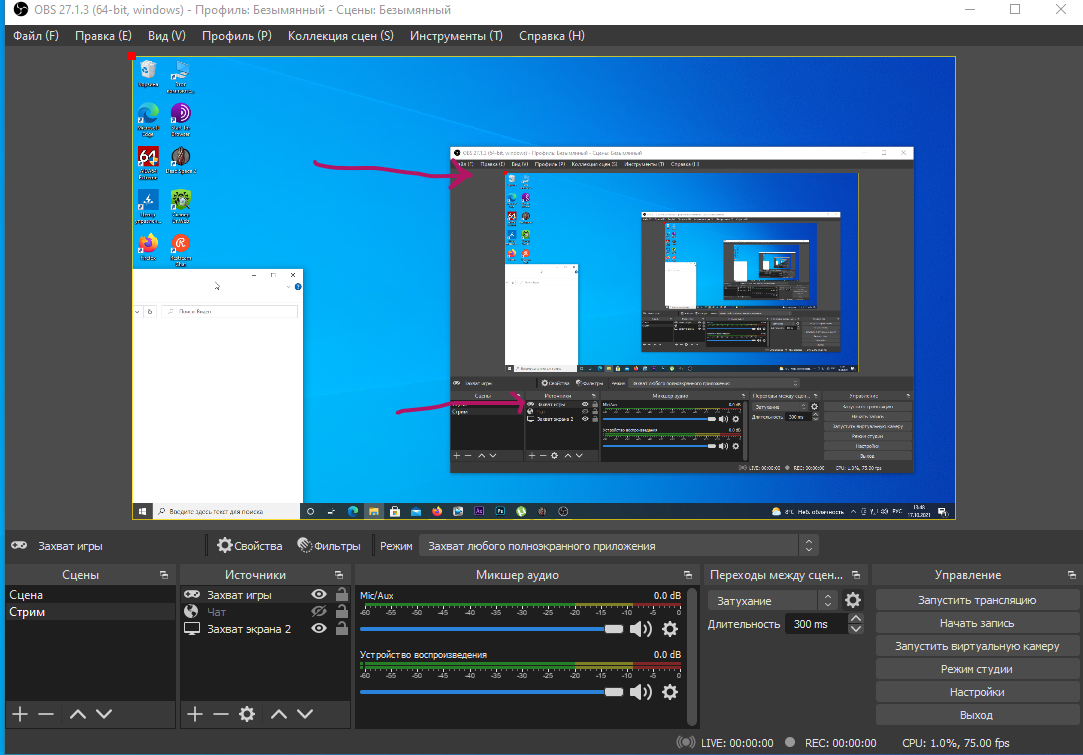Lock the Захват экрана 2 source
This screenshot has width=1083, height=755.
pyautogui.click(x=341, y=629)
